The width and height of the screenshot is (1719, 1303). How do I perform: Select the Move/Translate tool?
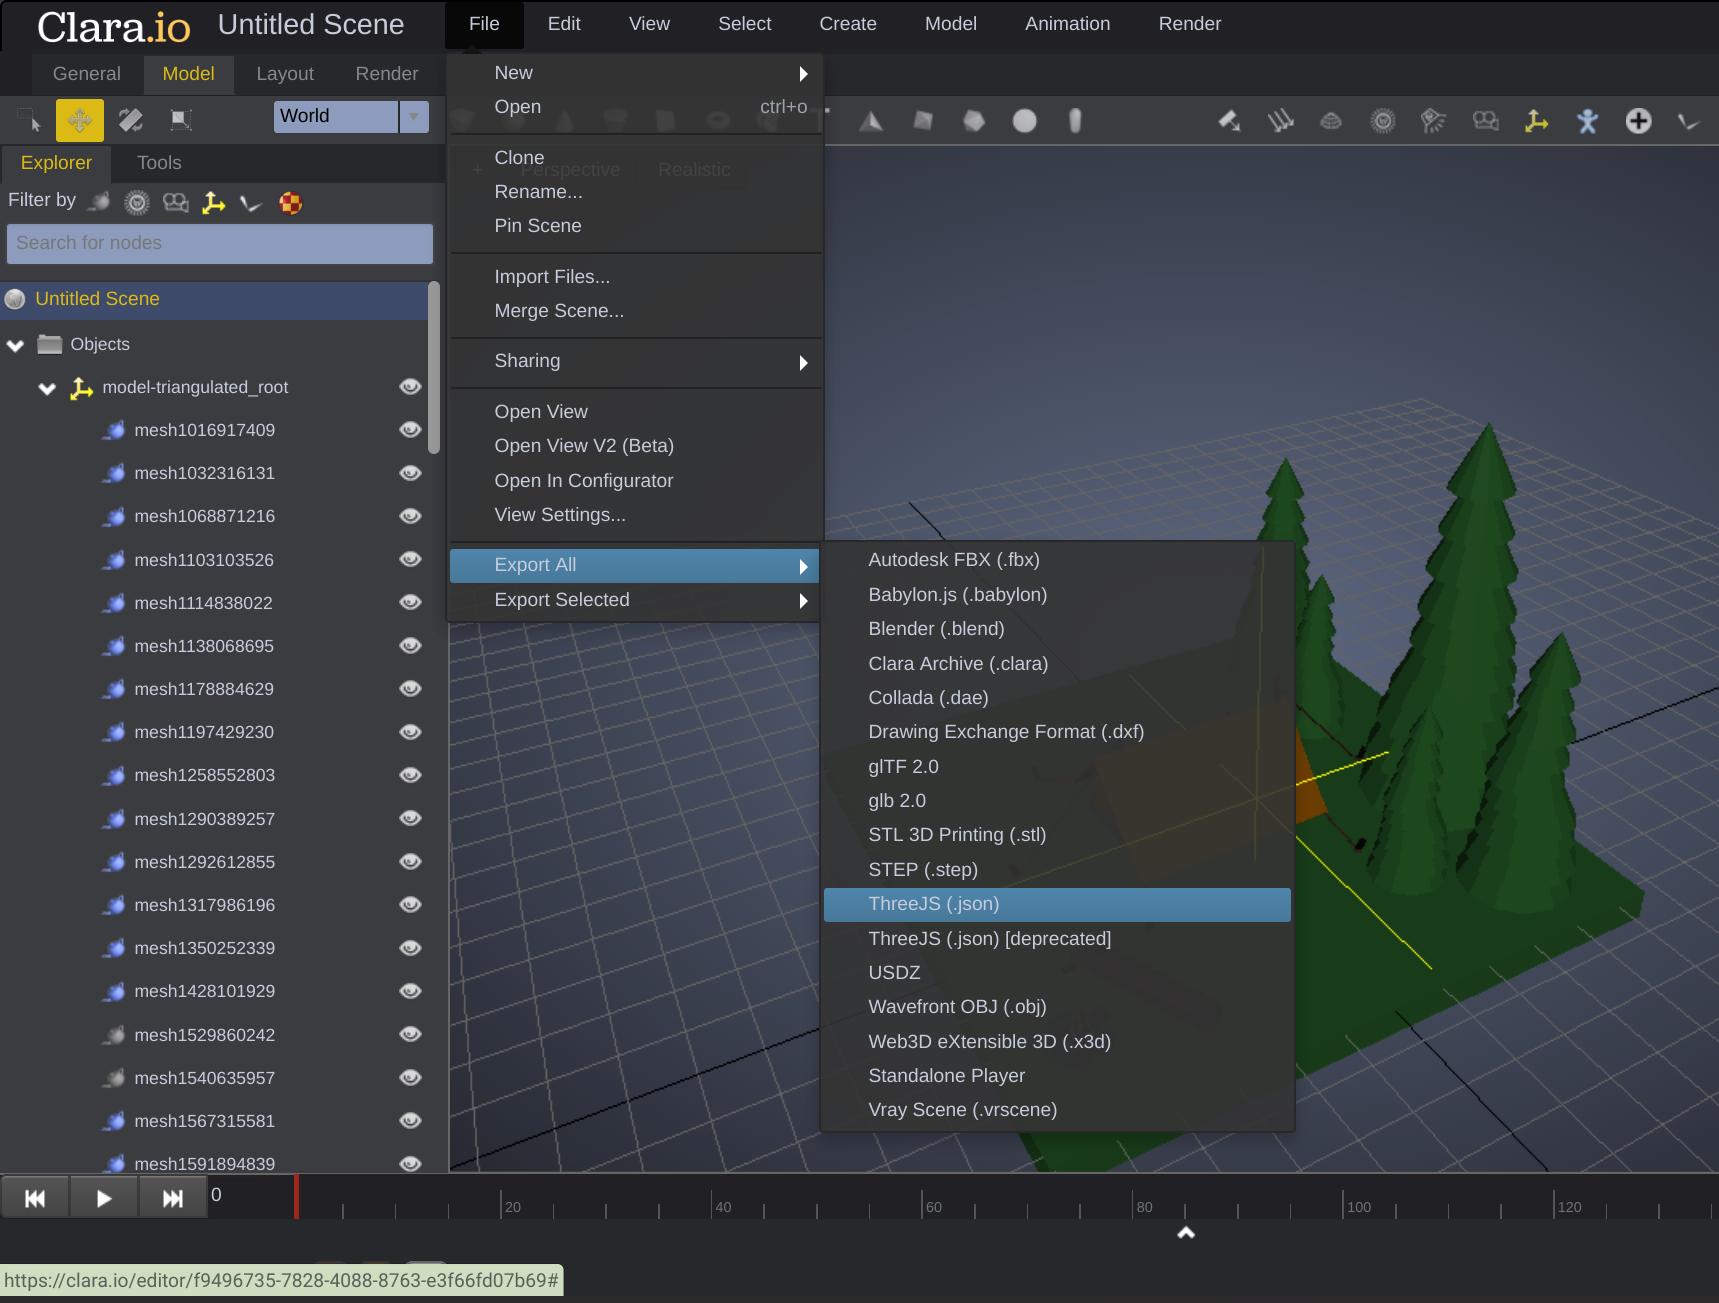tap(79, 120)
